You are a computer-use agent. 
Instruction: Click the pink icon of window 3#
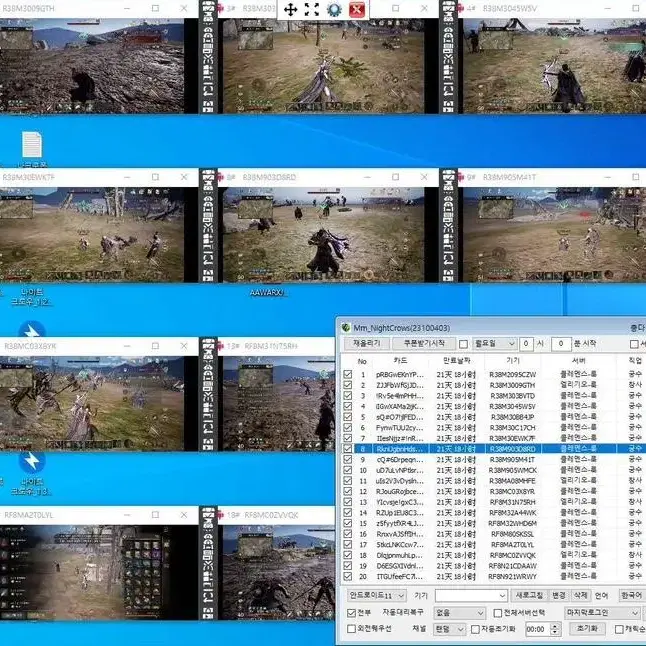[x=221, y=8]
